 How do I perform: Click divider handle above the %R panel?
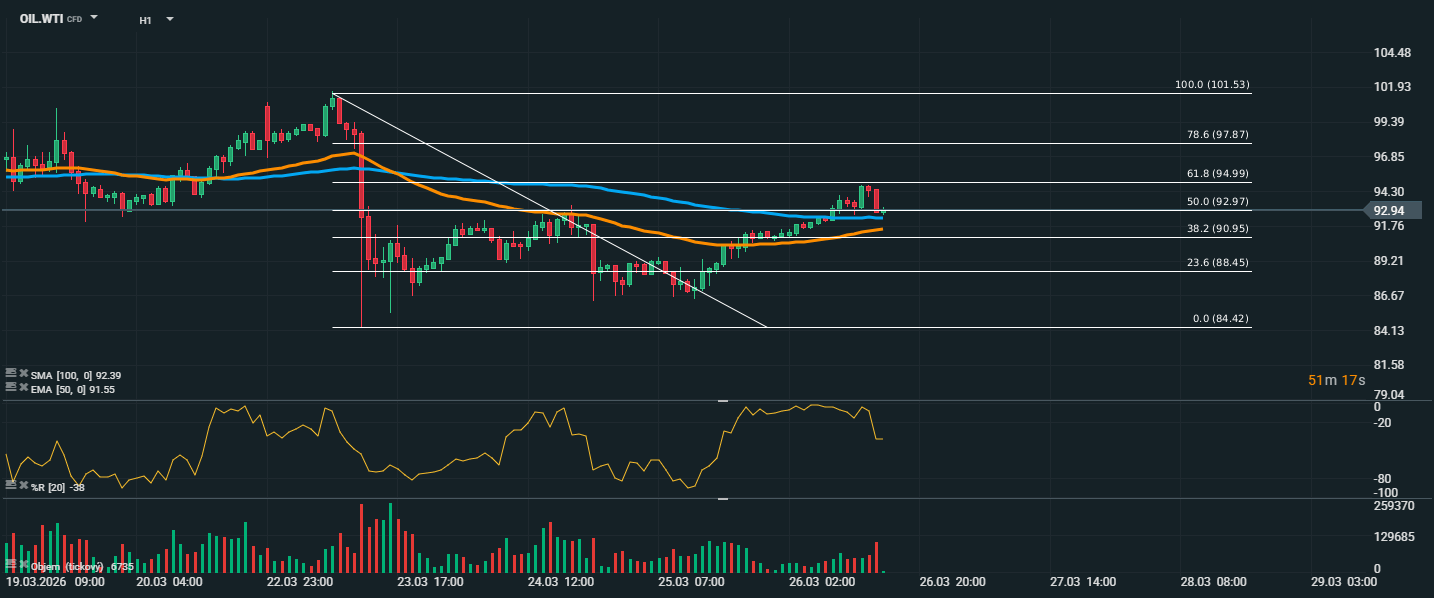(x=723, y=401)
